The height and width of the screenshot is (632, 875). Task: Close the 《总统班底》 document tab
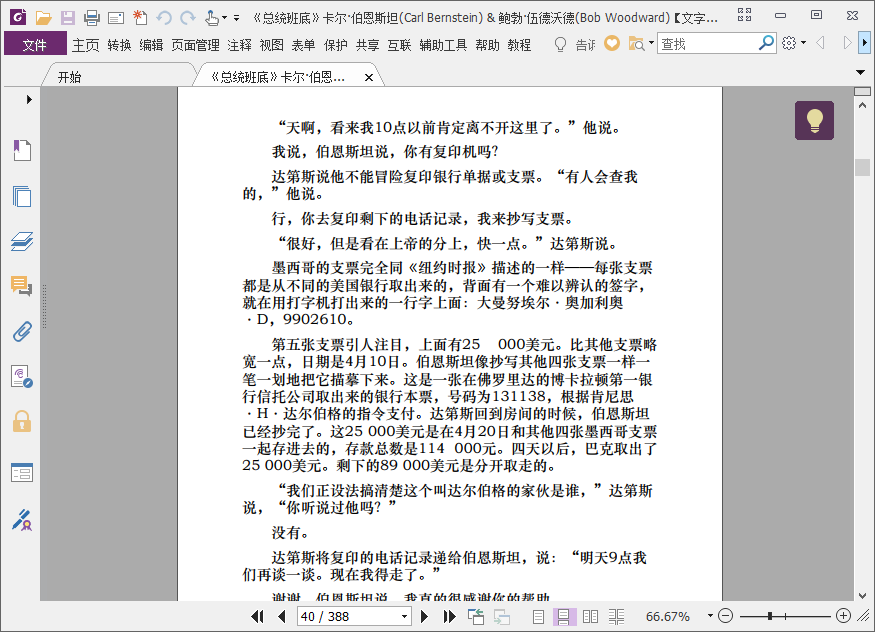368,78
